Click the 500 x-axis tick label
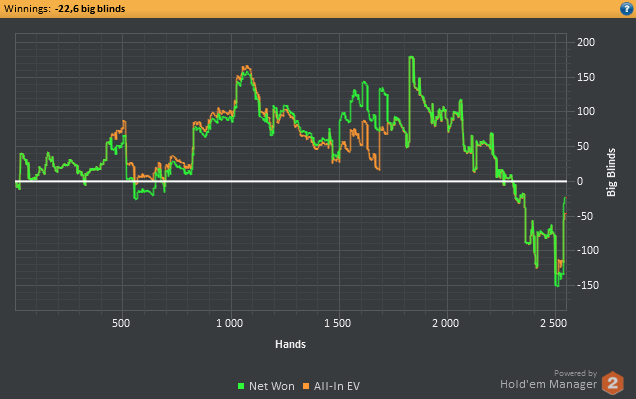 point(121,323)
